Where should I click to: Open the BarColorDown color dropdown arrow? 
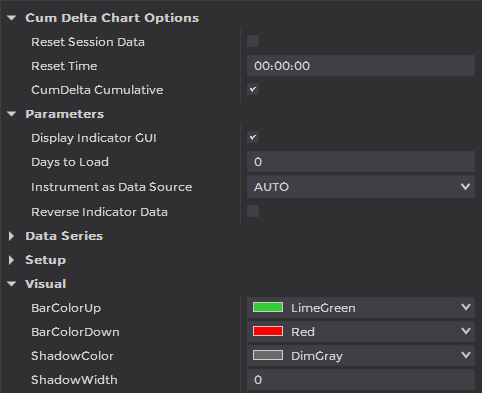click(x=466, y=331)
